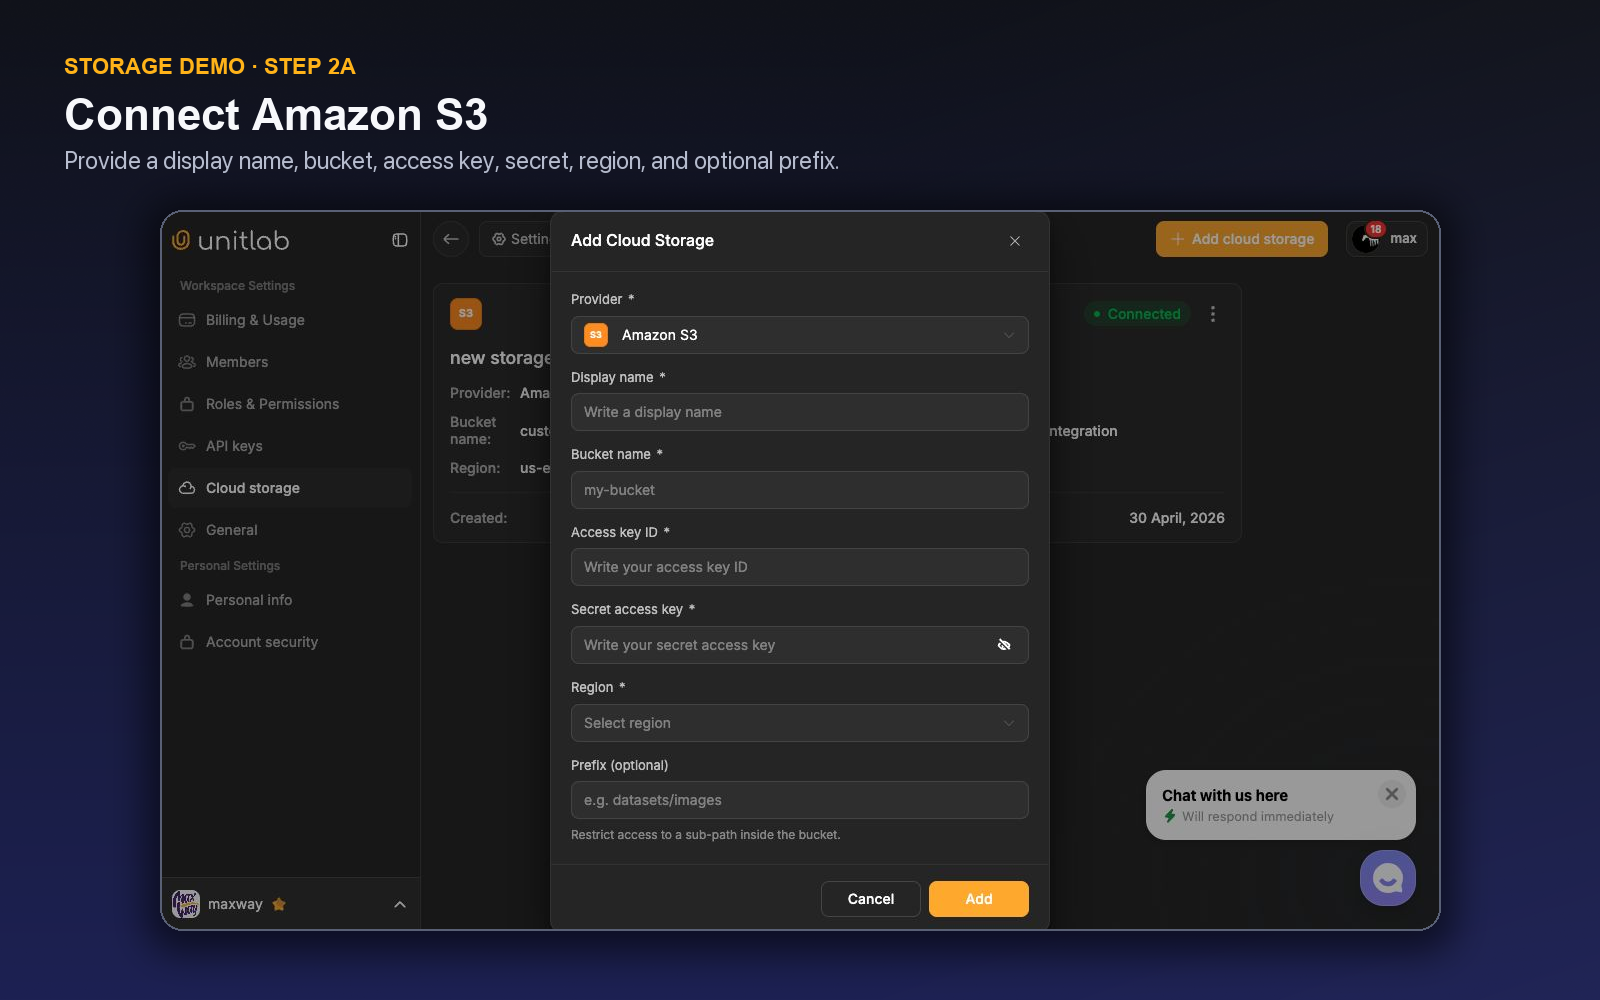Screen dimensions: 1600x1000
Task: Open API keys settings
Action: (290, 446)
